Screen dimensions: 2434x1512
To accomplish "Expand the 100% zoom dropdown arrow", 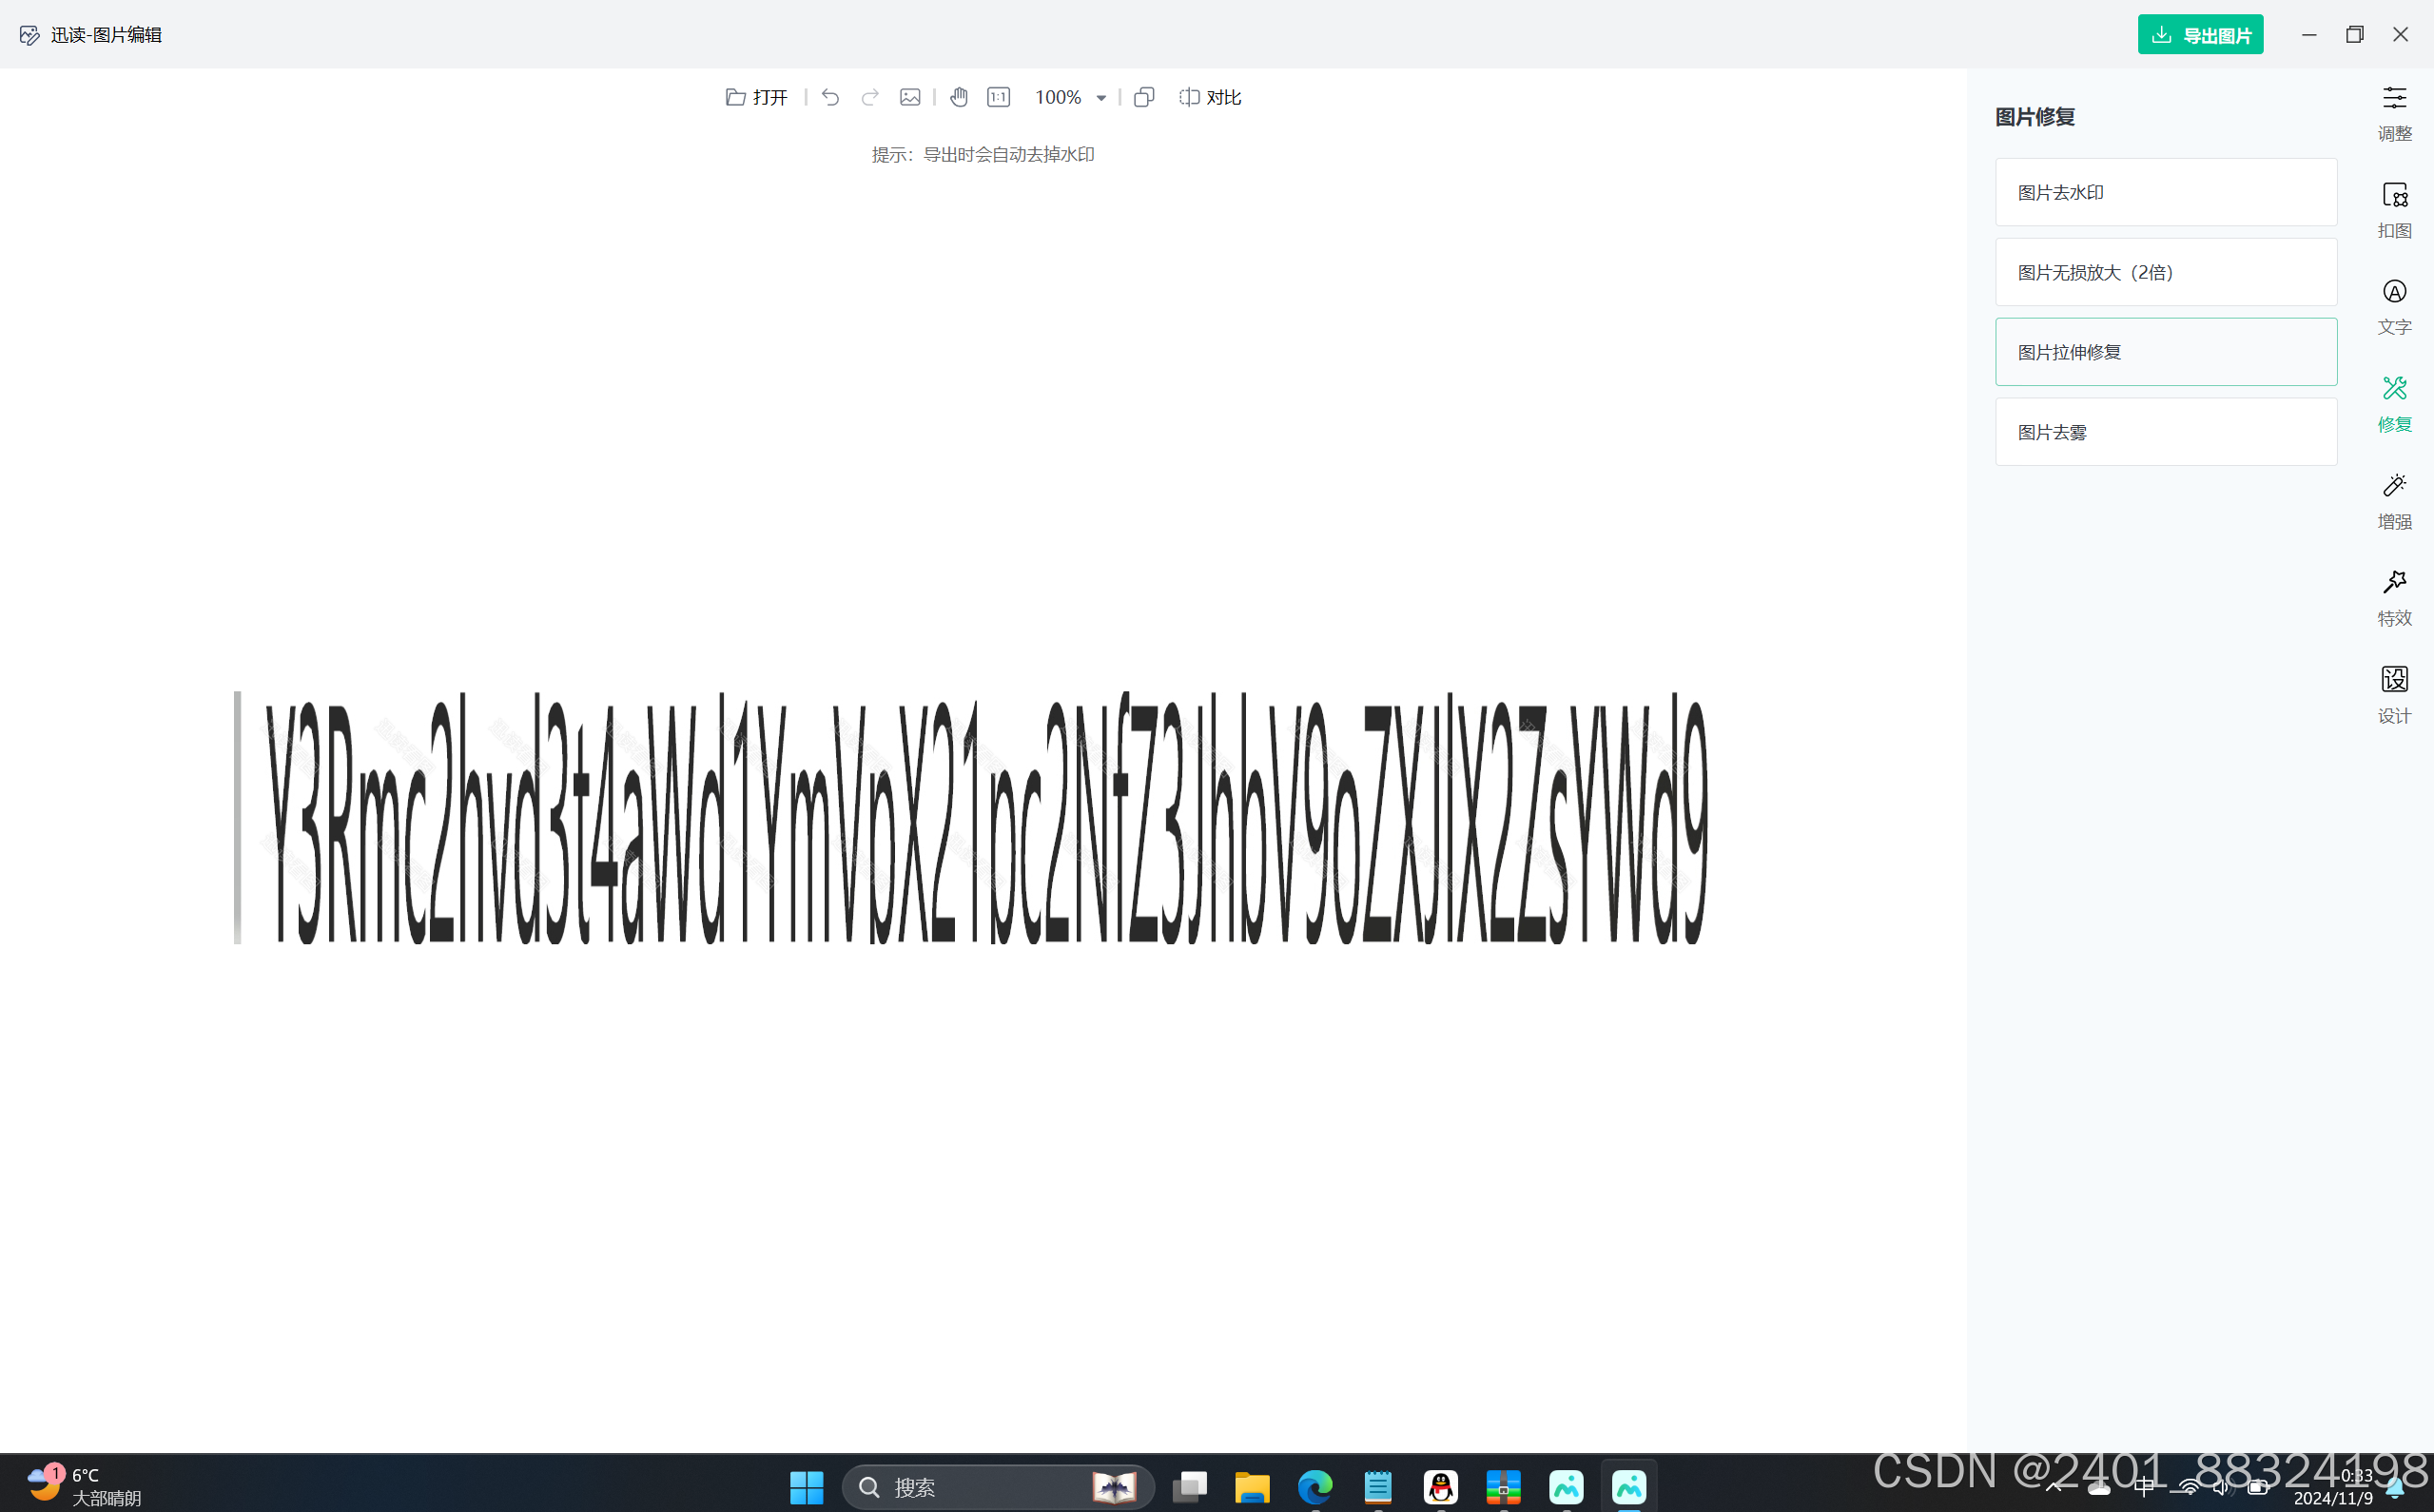I will (1101, 98).
